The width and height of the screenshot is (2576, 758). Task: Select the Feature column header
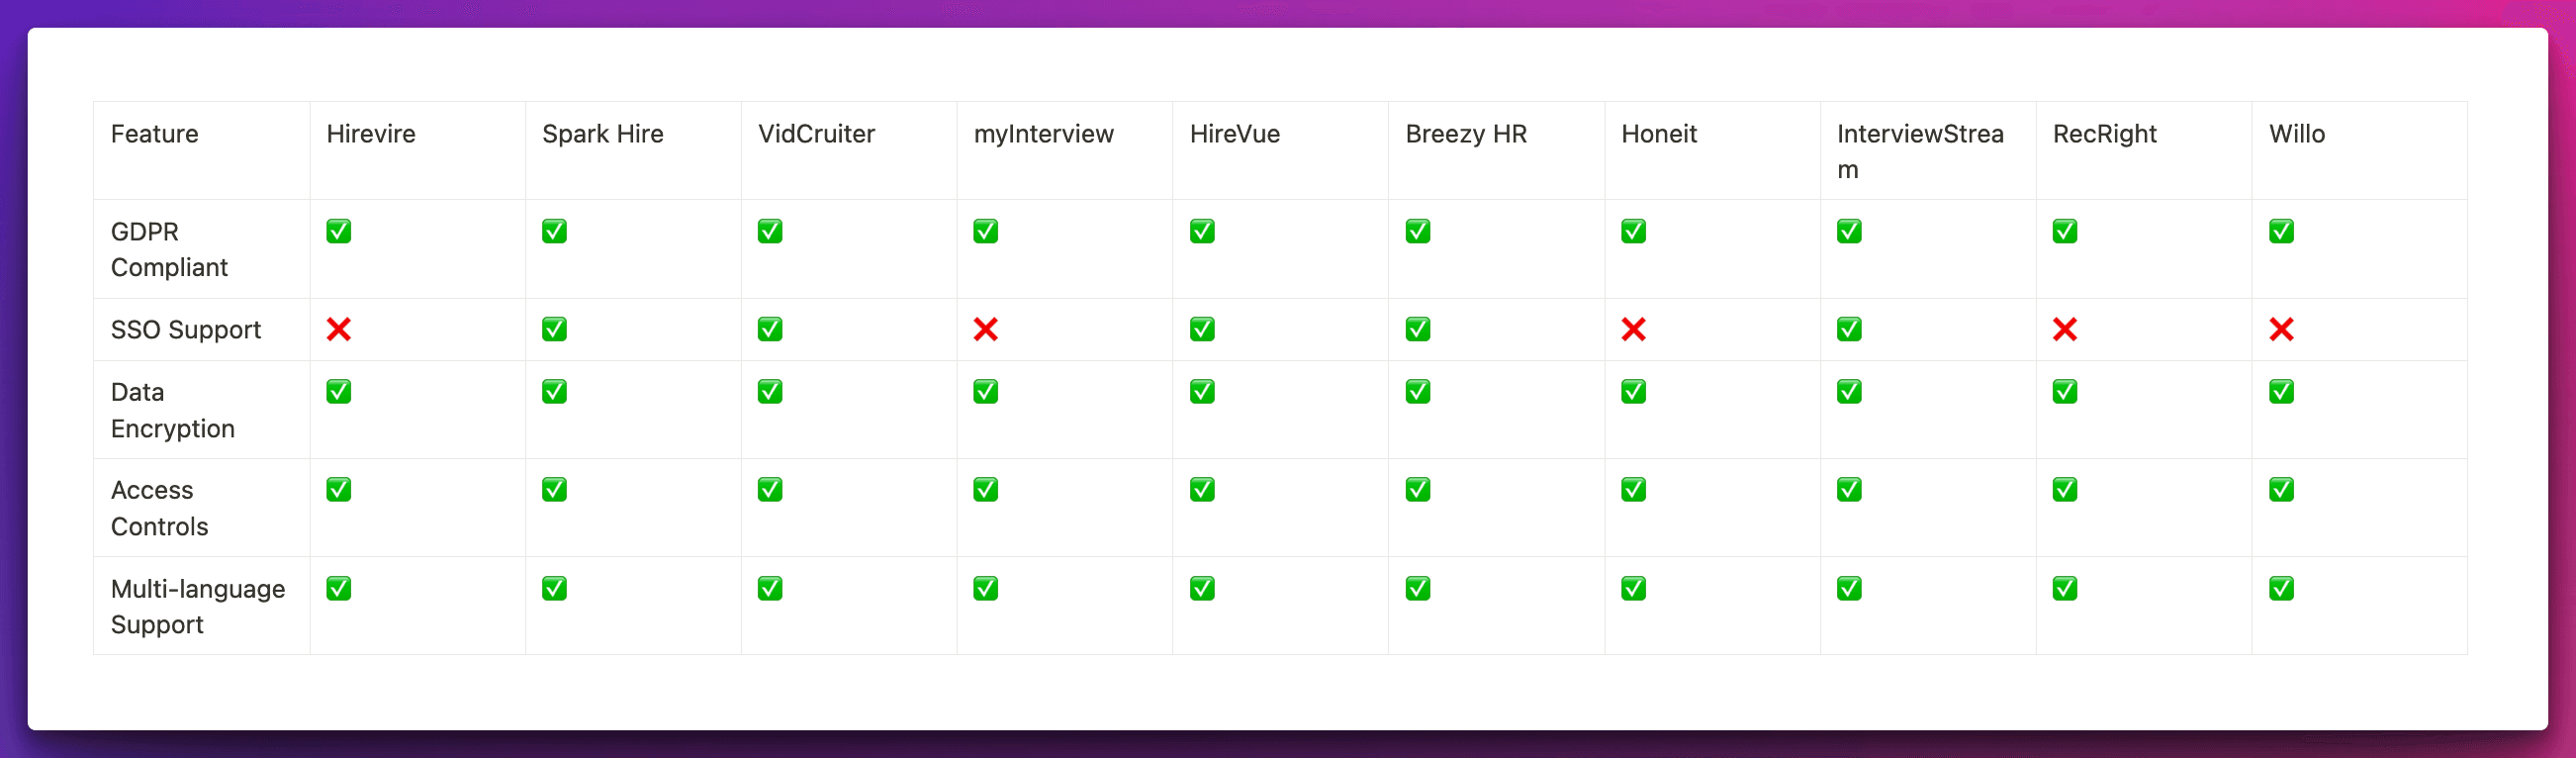coord(154,134)
